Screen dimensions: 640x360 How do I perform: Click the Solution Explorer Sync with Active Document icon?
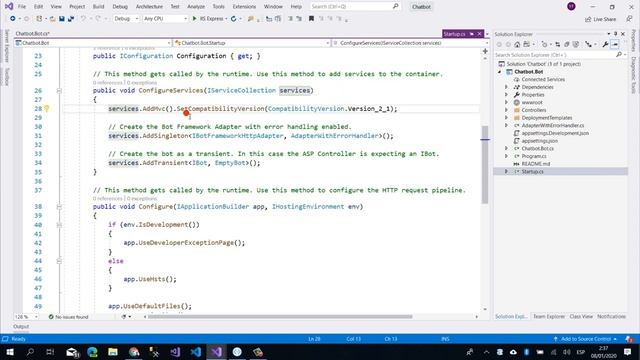click(558, 44)
